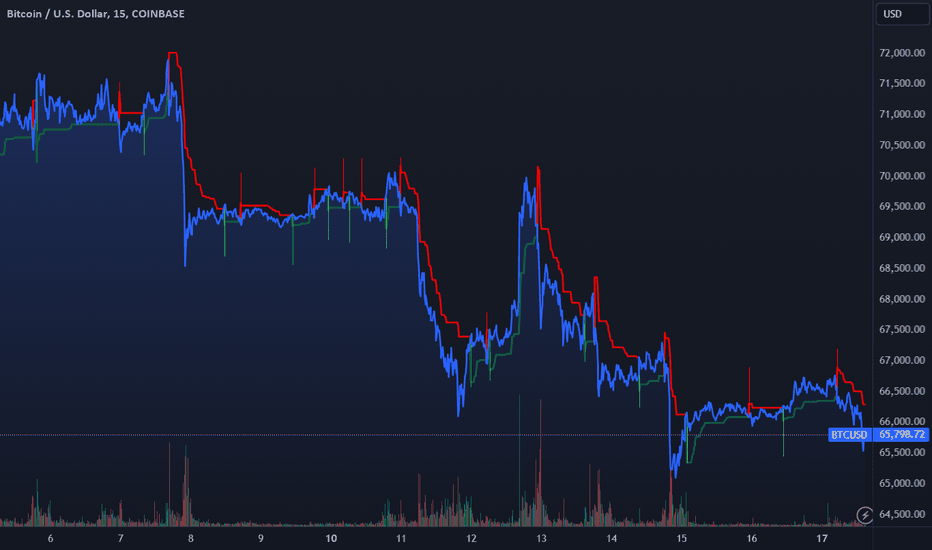Image resolution: width=932 pixels, height=550 pixels.
Task: Click the 66,500.00 price axis label
Action: [902, 391]
